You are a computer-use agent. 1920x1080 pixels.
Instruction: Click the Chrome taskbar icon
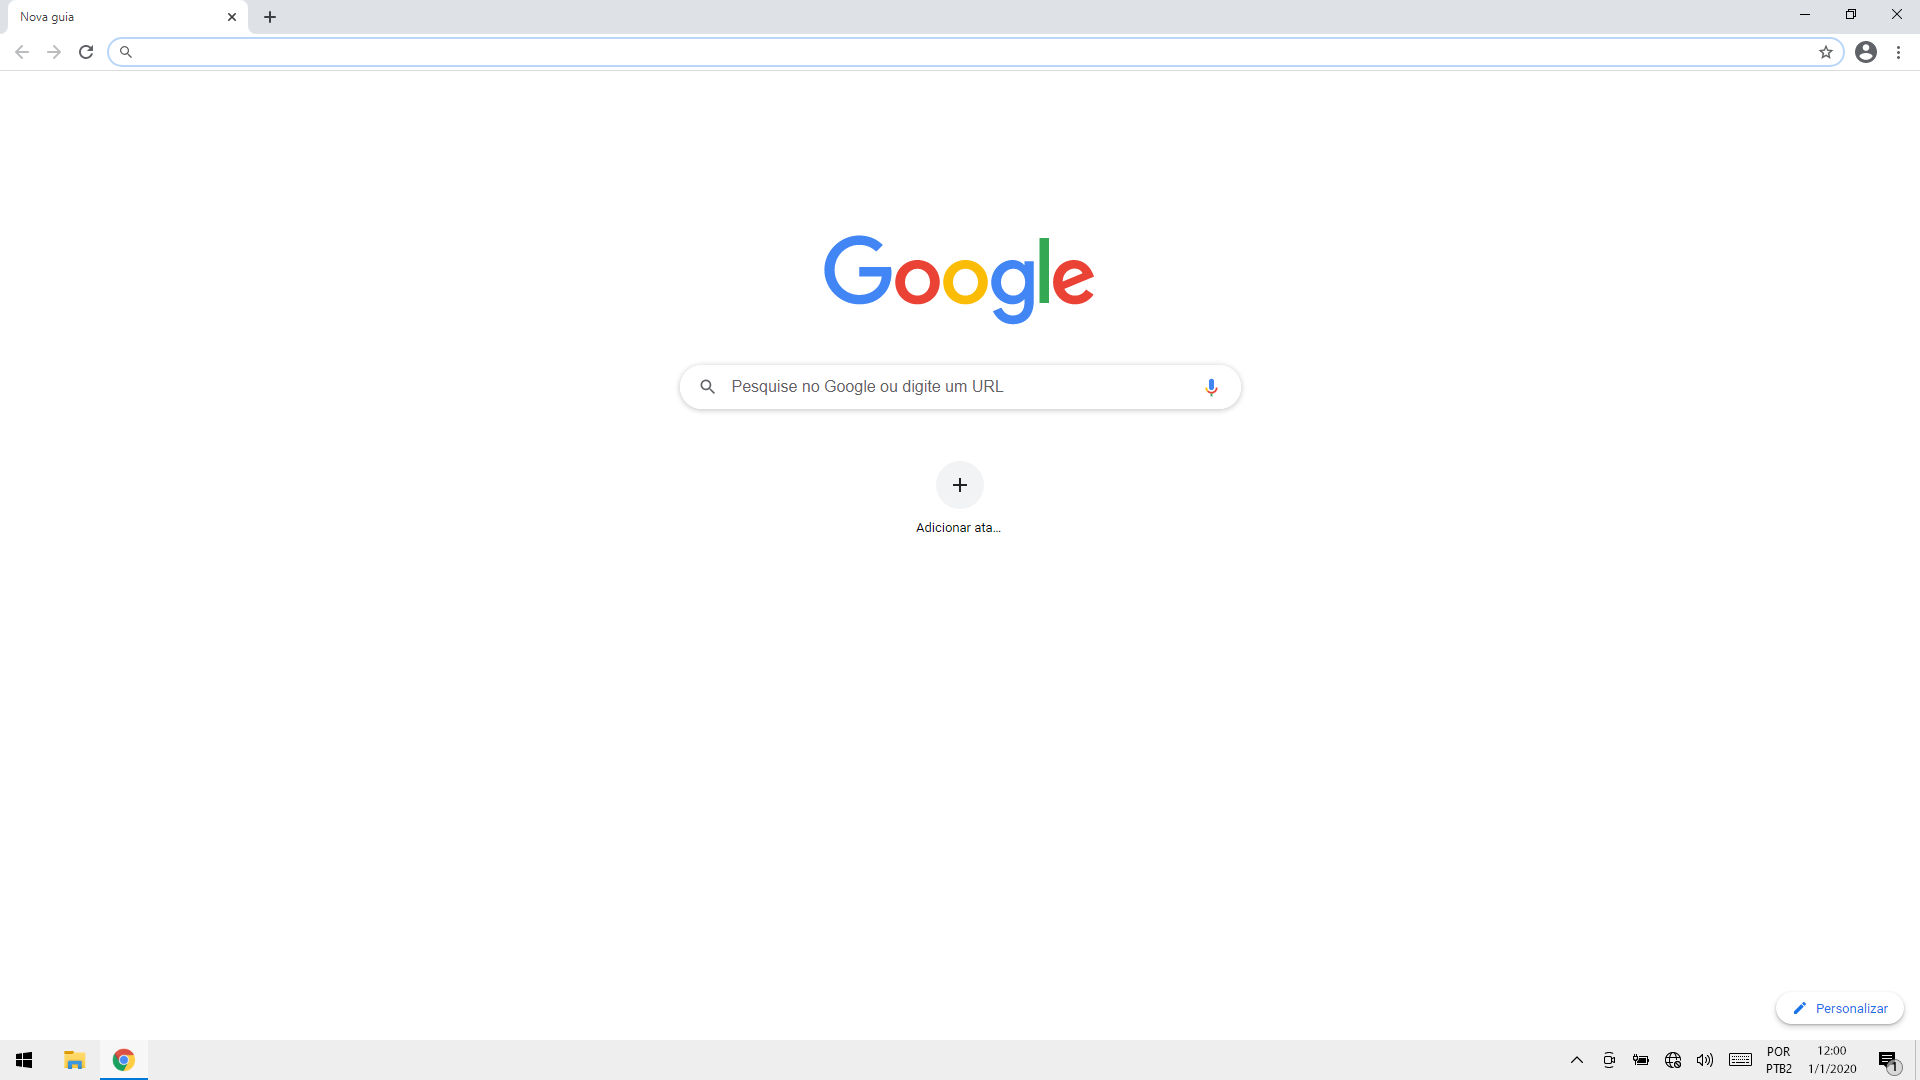124,1060
